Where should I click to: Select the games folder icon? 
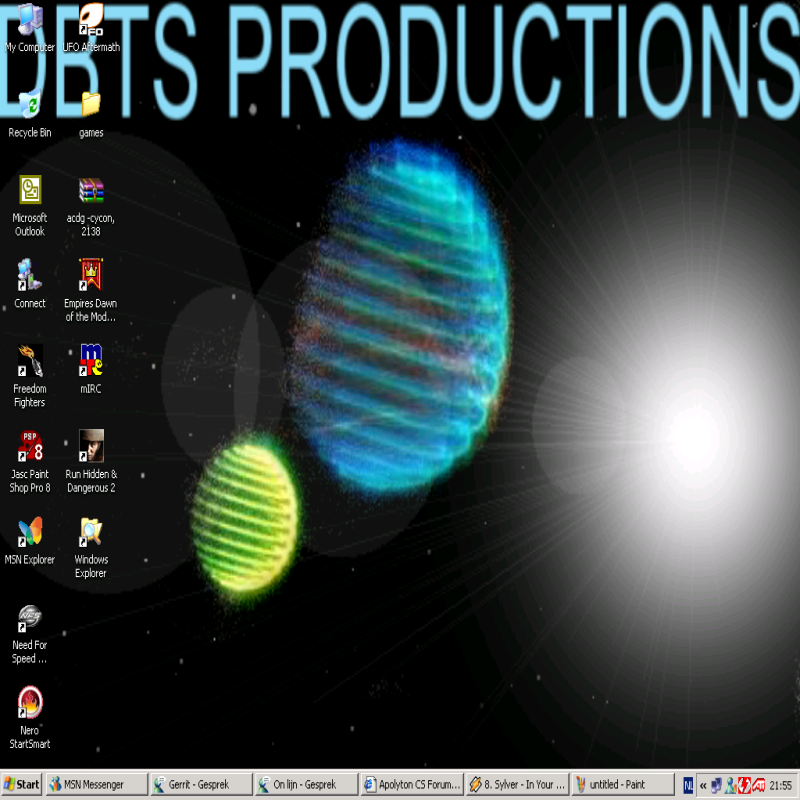[x=91, y=105]
